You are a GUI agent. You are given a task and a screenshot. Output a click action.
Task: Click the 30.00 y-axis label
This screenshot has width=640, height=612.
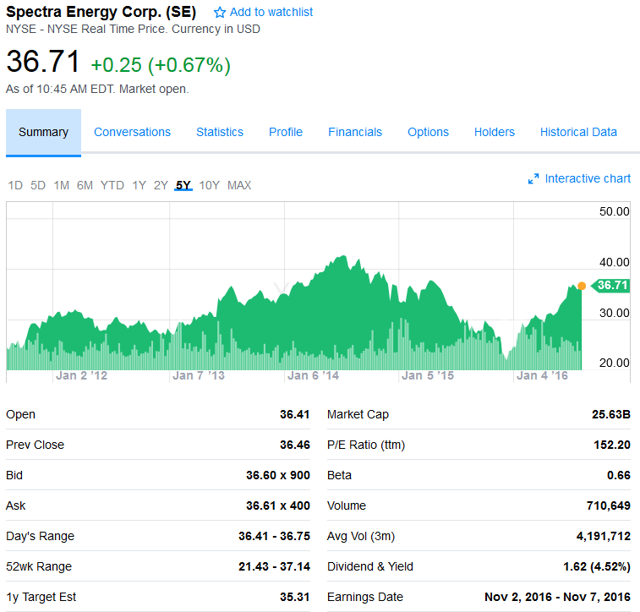pos(614,313)
